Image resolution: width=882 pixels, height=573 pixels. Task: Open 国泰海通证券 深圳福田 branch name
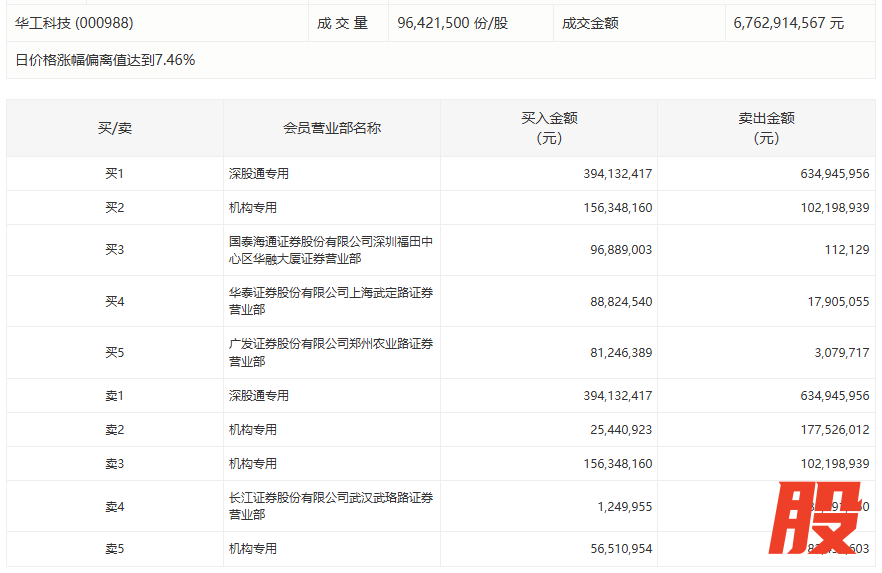pyautogui.click(x=330, y=250)
